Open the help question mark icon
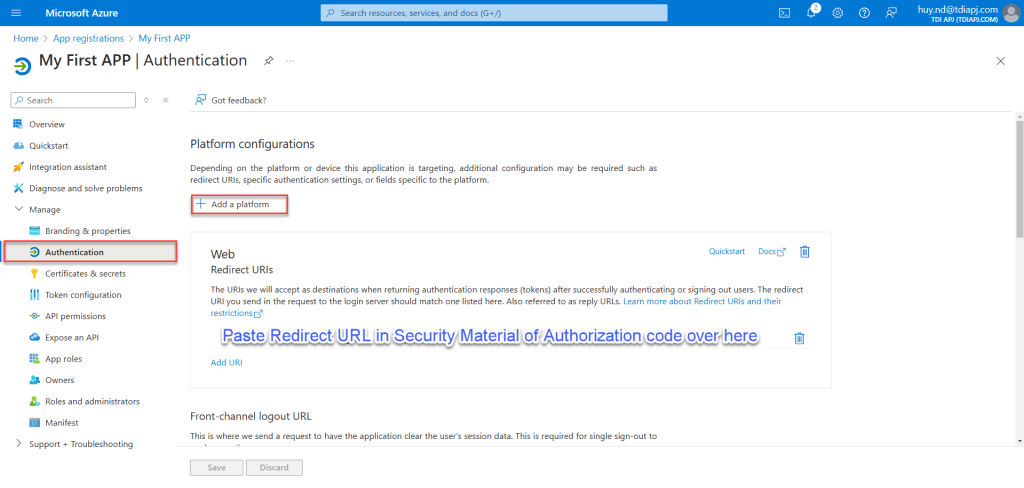This screenshot has height=488, width=1024. [x=863, y=12]
